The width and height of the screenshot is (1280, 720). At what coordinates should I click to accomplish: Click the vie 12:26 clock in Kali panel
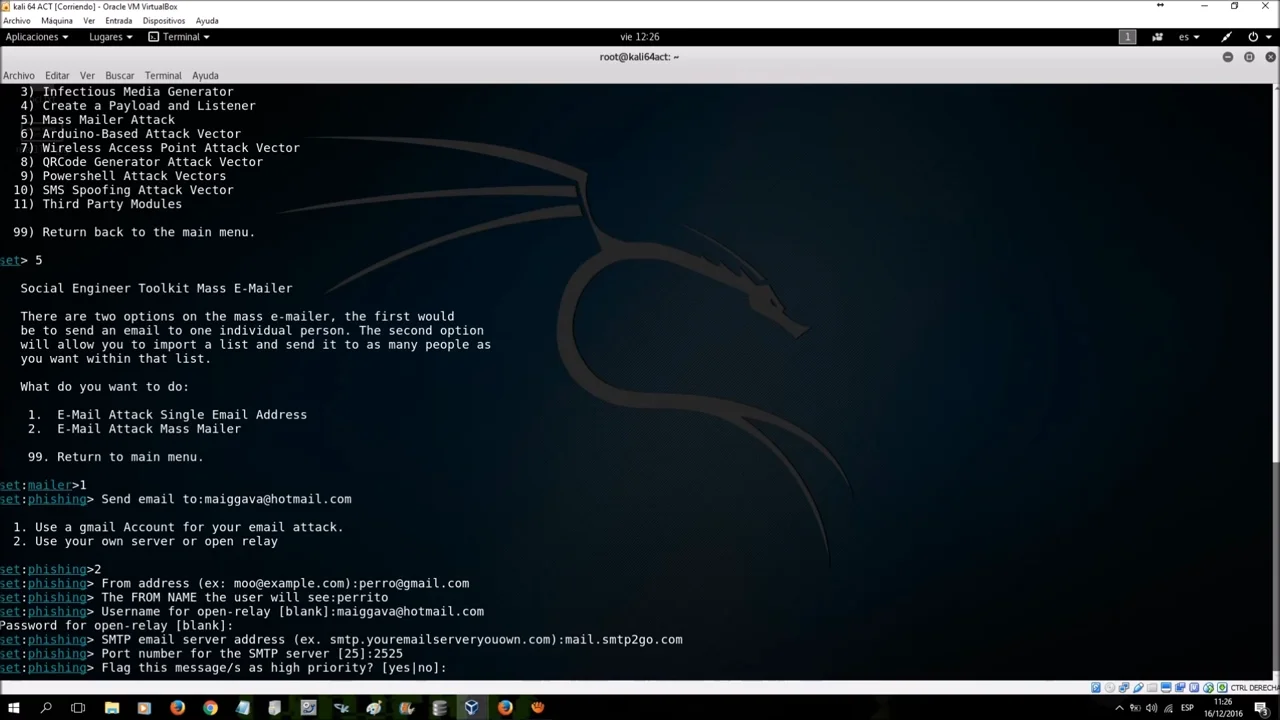click(x=640, y=37)
